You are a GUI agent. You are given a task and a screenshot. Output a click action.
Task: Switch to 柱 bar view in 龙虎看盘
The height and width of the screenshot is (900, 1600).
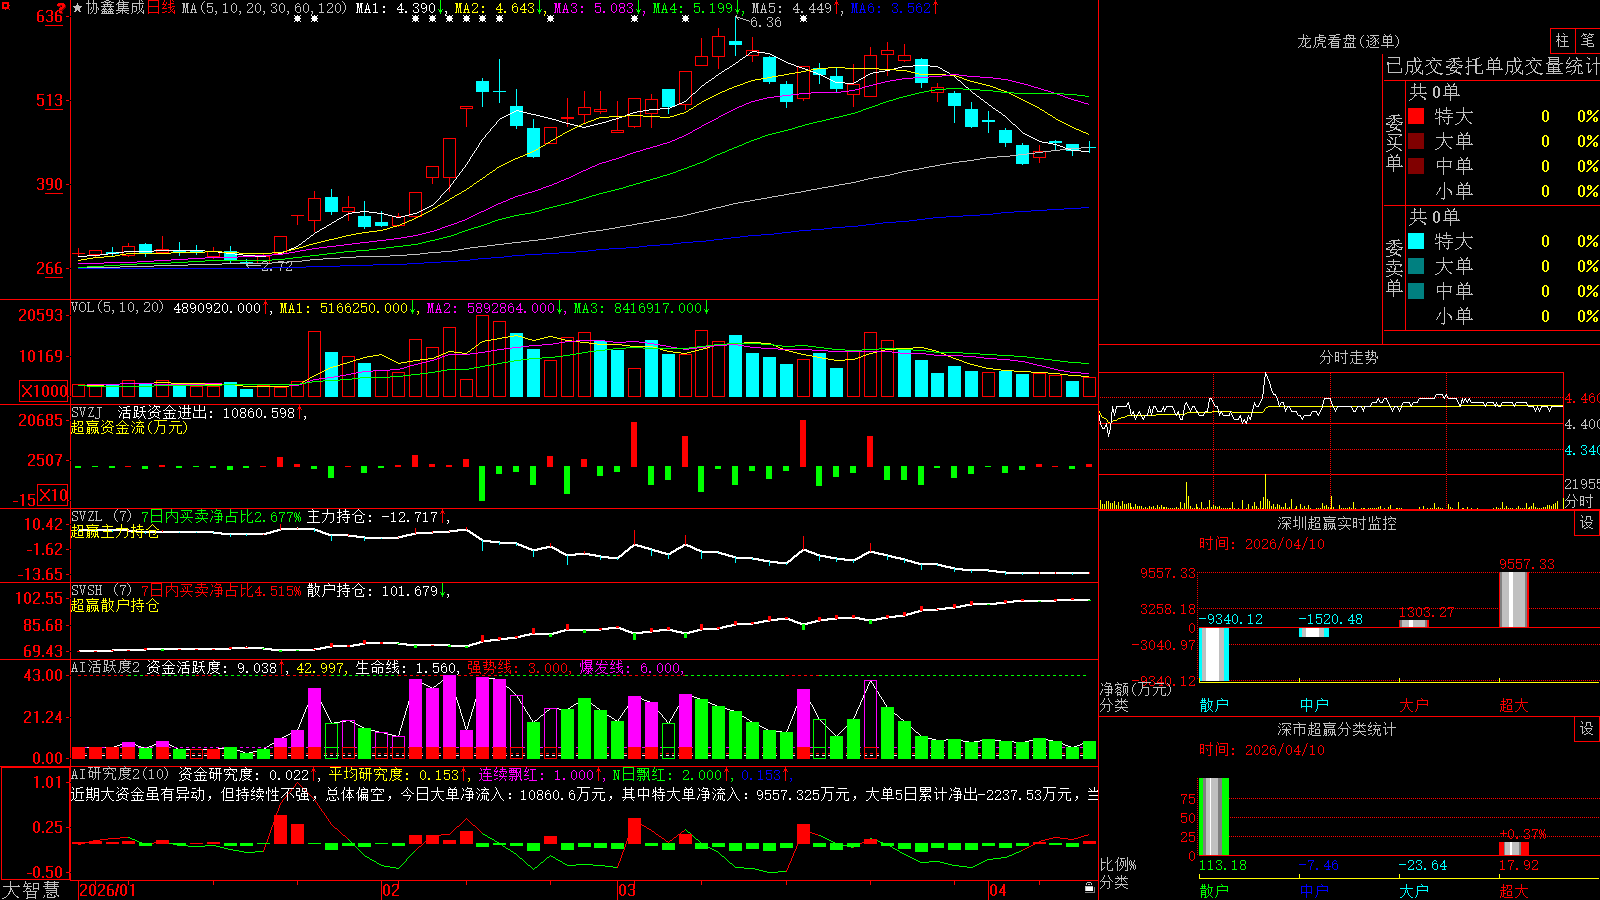(1562, 40)
